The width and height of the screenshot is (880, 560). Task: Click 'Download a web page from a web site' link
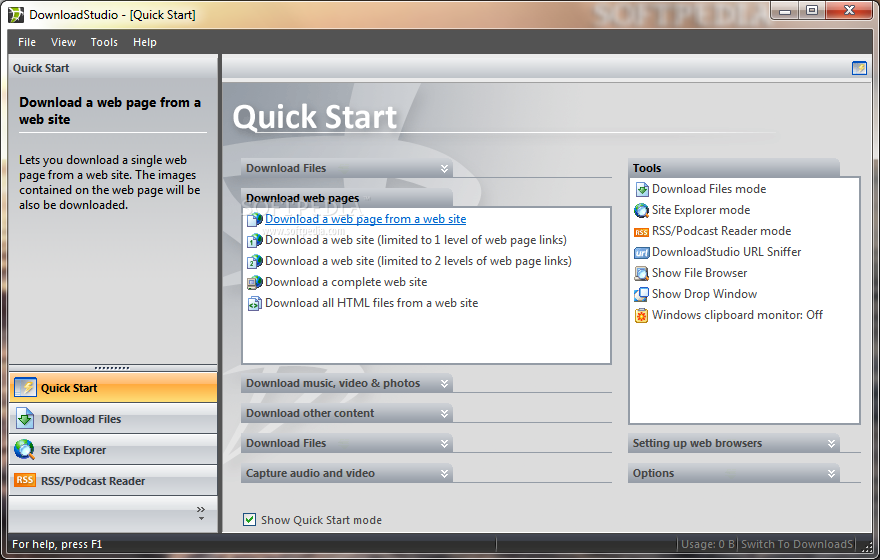click(x=365, y=219)
